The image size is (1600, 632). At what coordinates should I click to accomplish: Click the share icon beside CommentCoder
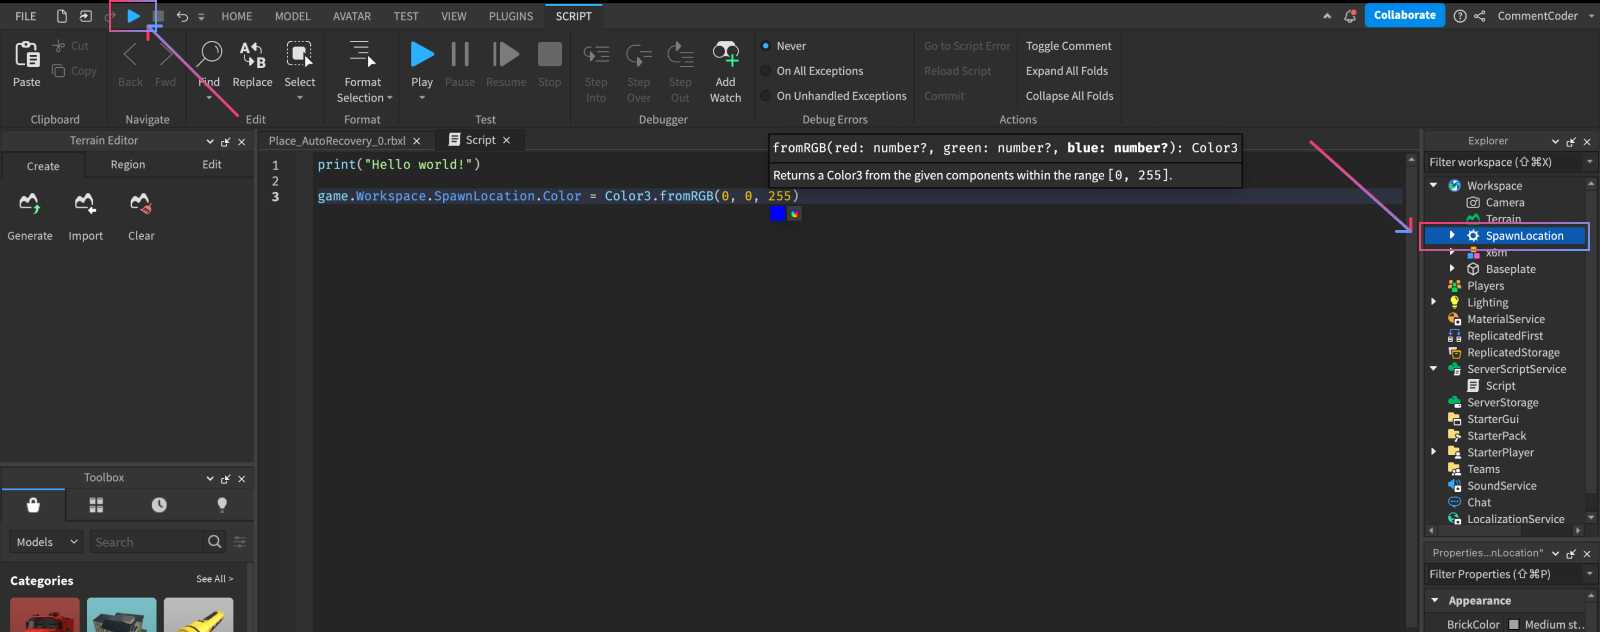[x=1480, y=16]
